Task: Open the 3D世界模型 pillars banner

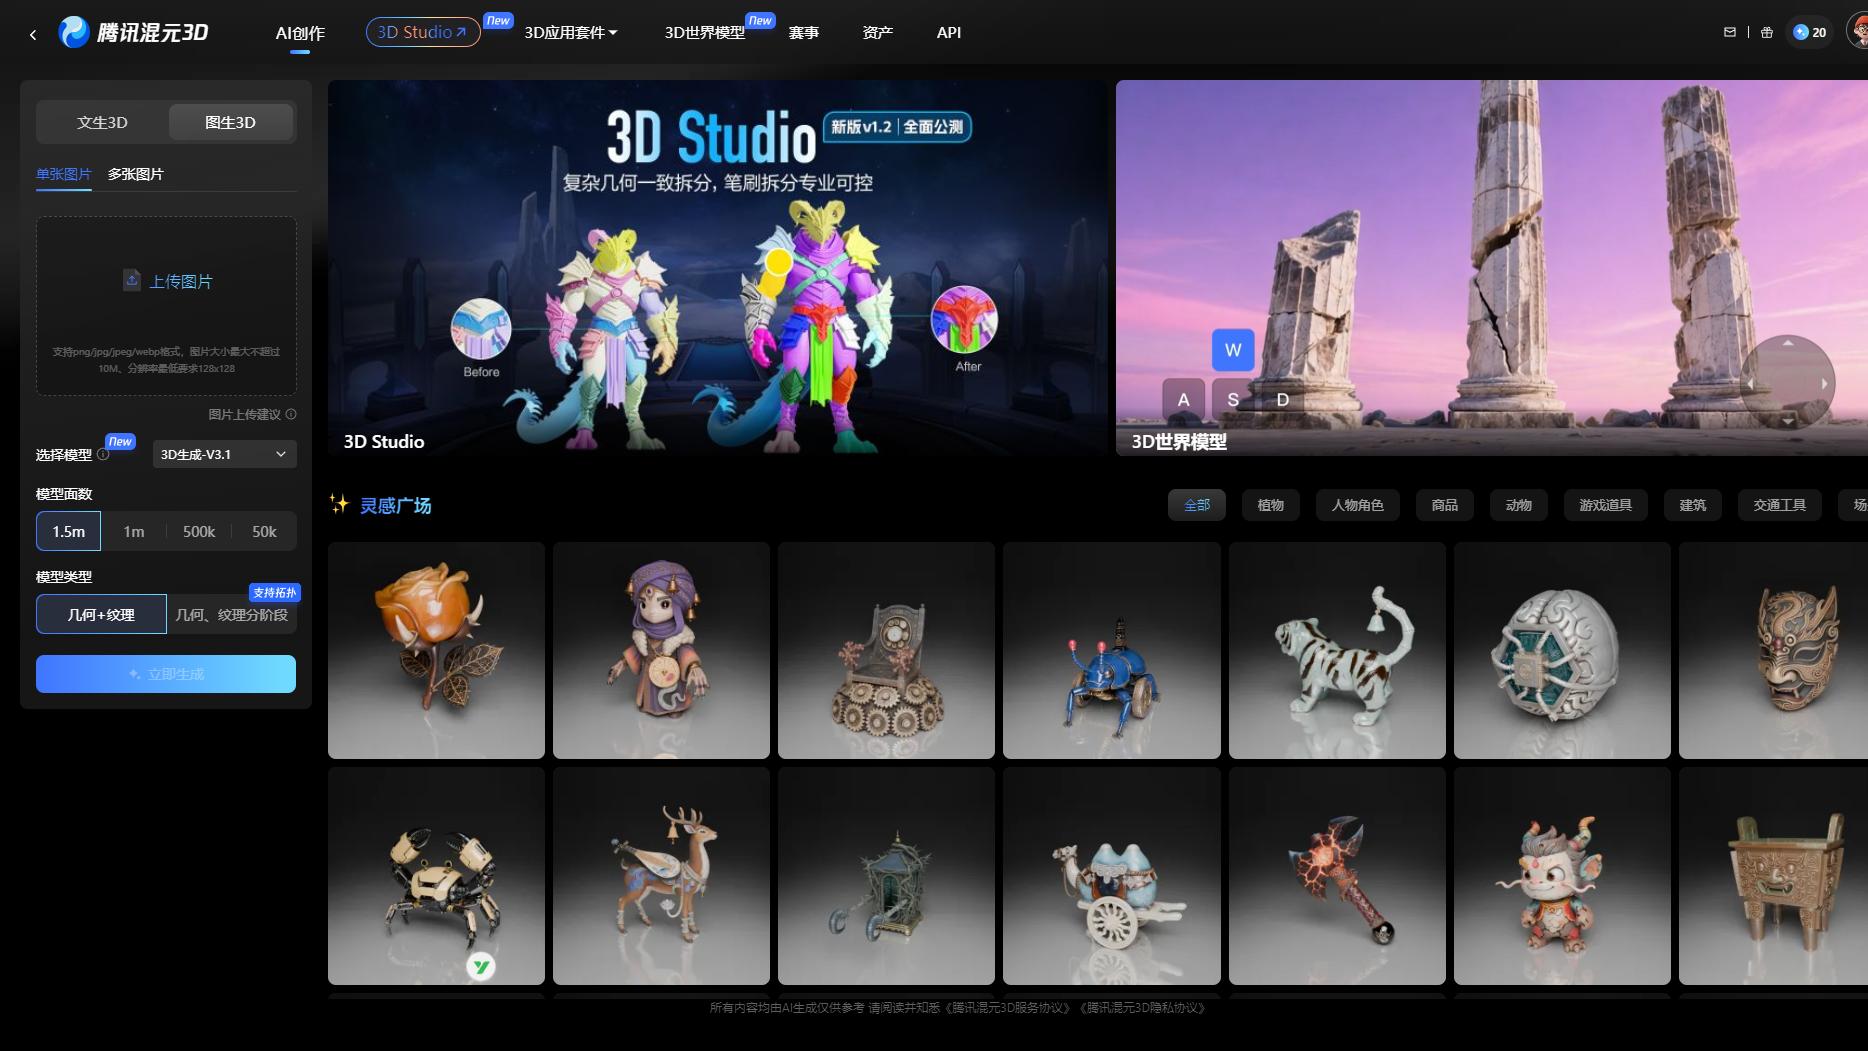Action: [1492, 268]
